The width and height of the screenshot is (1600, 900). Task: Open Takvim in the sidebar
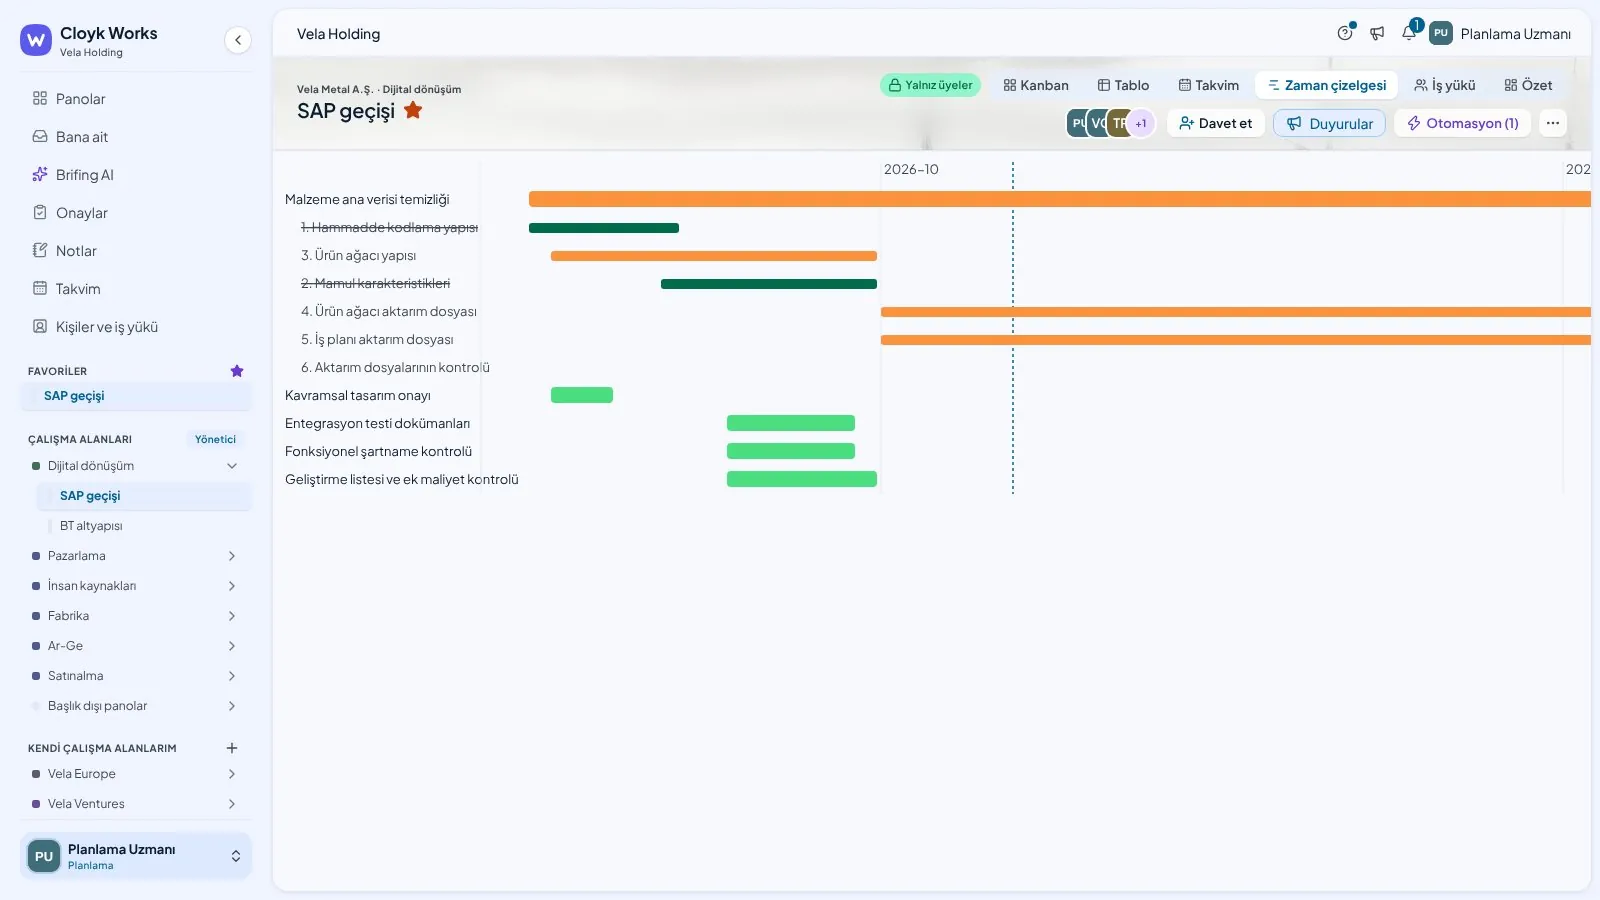(x=136, y=289)
